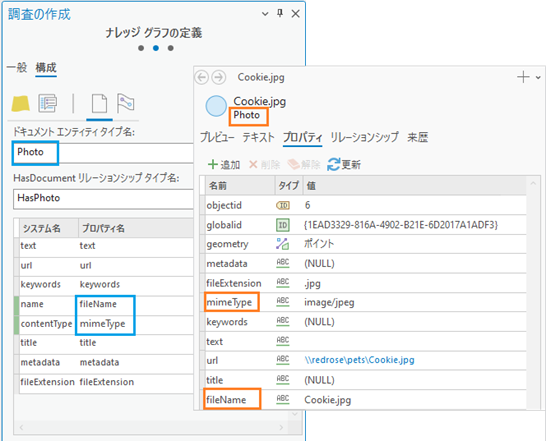
Task: Close the 調査の作成 pane
Action: coord(296,14)
